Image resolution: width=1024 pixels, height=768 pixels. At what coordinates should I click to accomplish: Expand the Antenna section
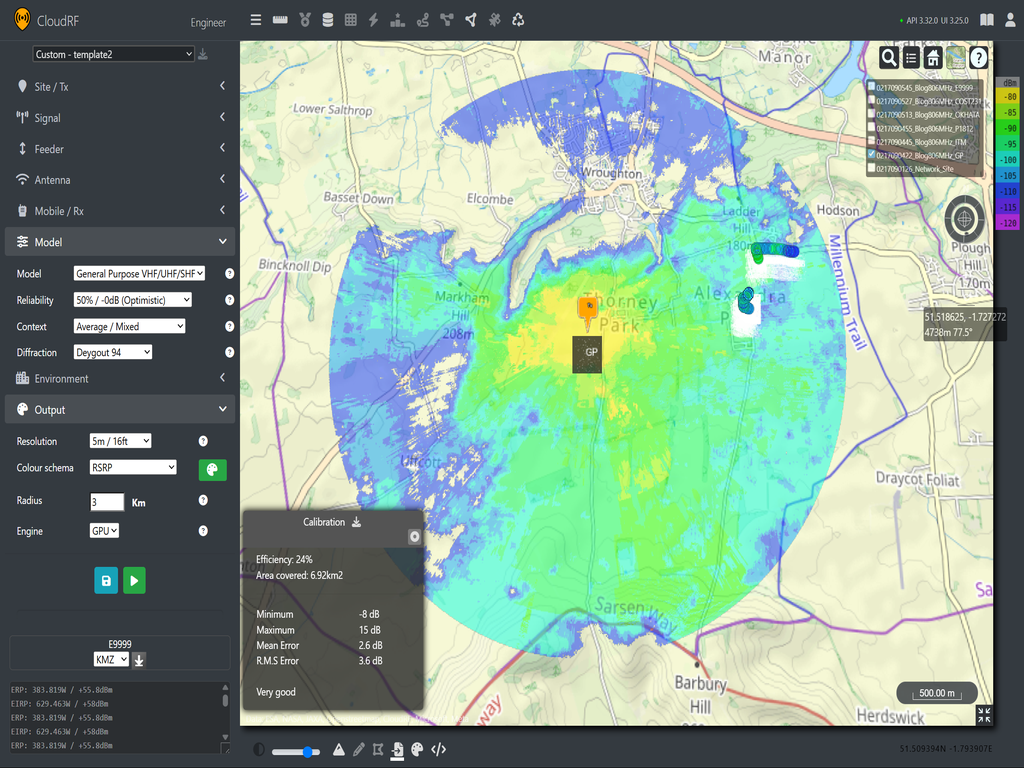click(x=120, y=179)
